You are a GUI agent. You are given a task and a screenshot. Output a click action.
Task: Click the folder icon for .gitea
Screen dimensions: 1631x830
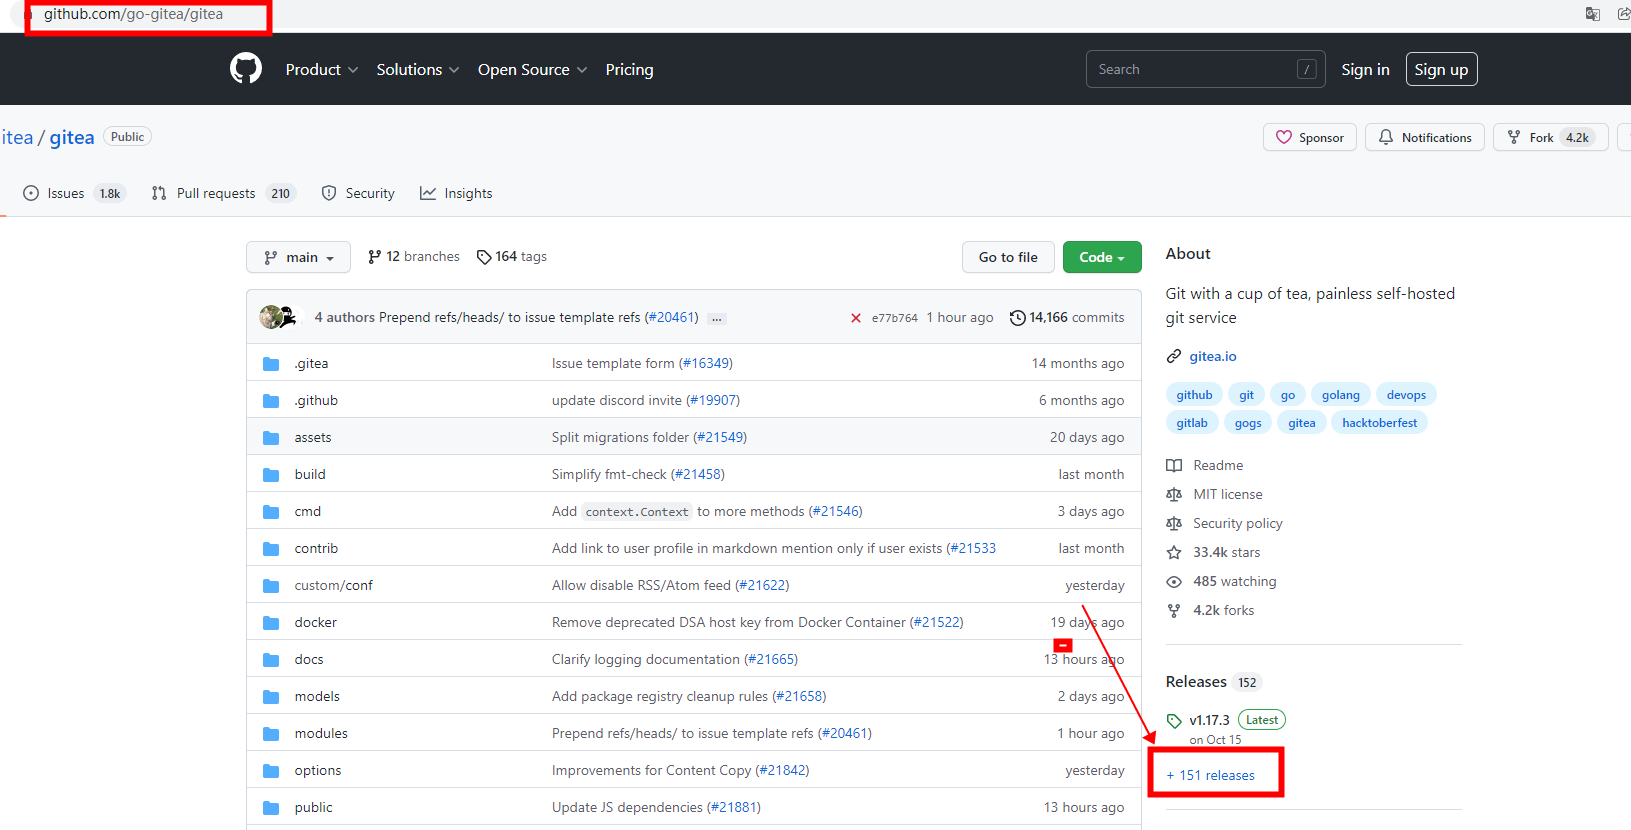point(271,364)
